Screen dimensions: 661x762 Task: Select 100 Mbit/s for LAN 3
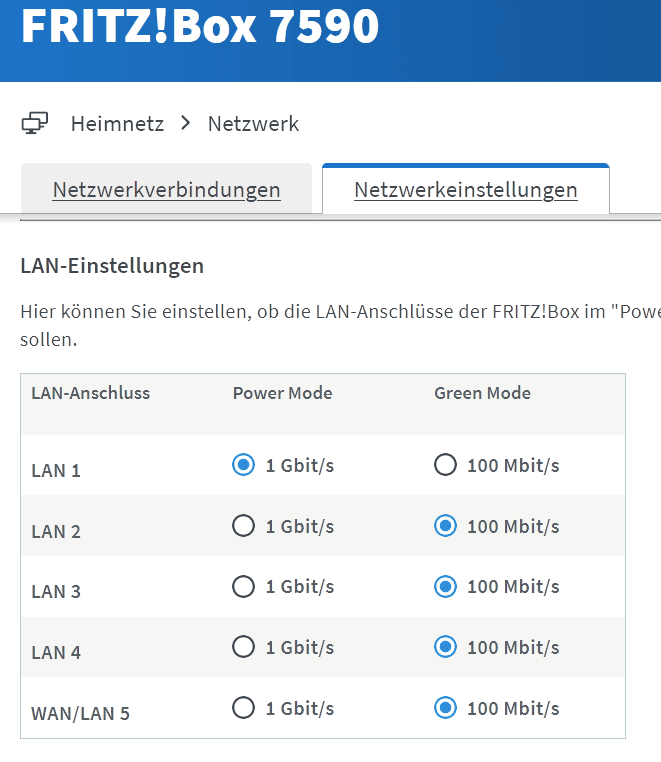point(445,586)
